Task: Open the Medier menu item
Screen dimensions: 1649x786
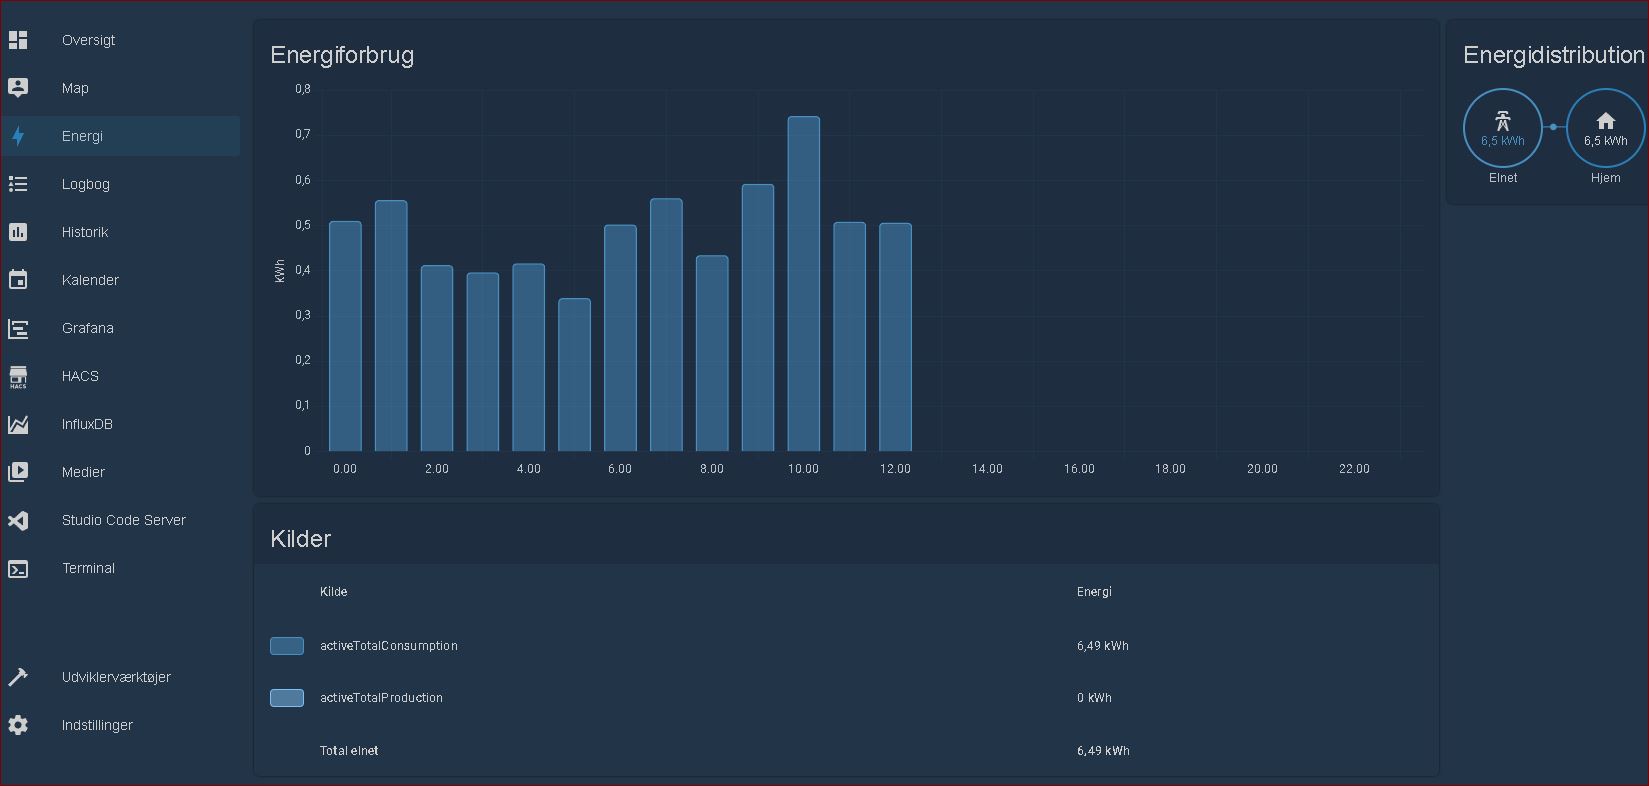Action: coord(83,472)
